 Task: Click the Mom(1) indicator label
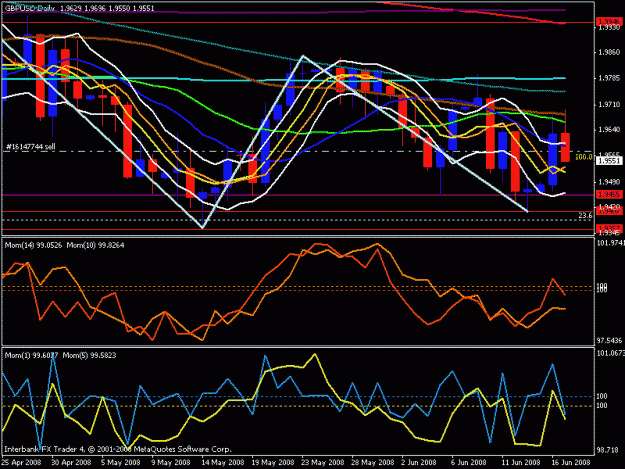click(x=31, y=355)
